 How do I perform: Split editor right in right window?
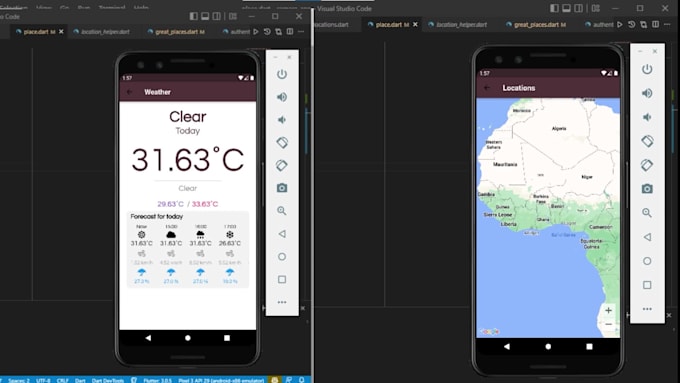coord(655,25)
